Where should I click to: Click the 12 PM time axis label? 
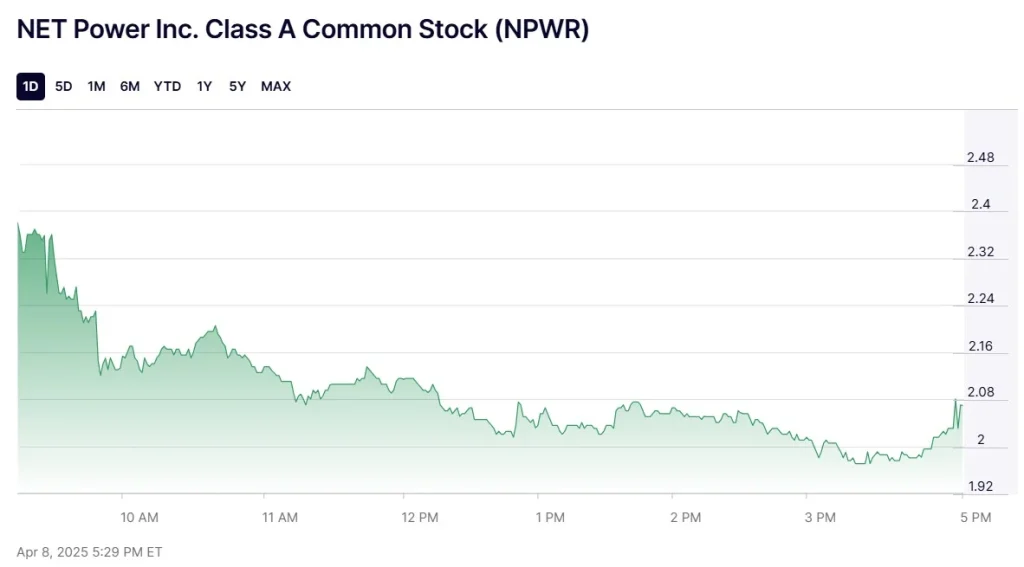(x=420, y=517)
